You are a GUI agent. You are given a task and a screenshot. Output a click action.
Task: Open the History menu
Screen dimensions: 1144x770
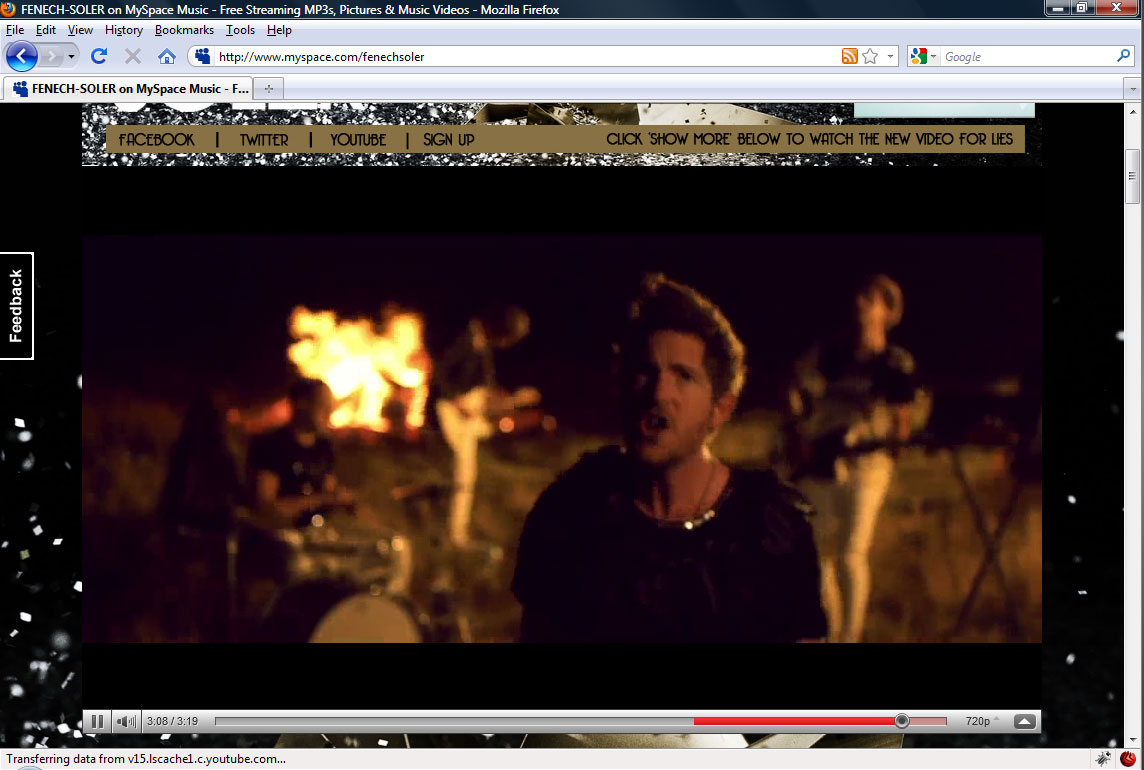click(123, 30)
